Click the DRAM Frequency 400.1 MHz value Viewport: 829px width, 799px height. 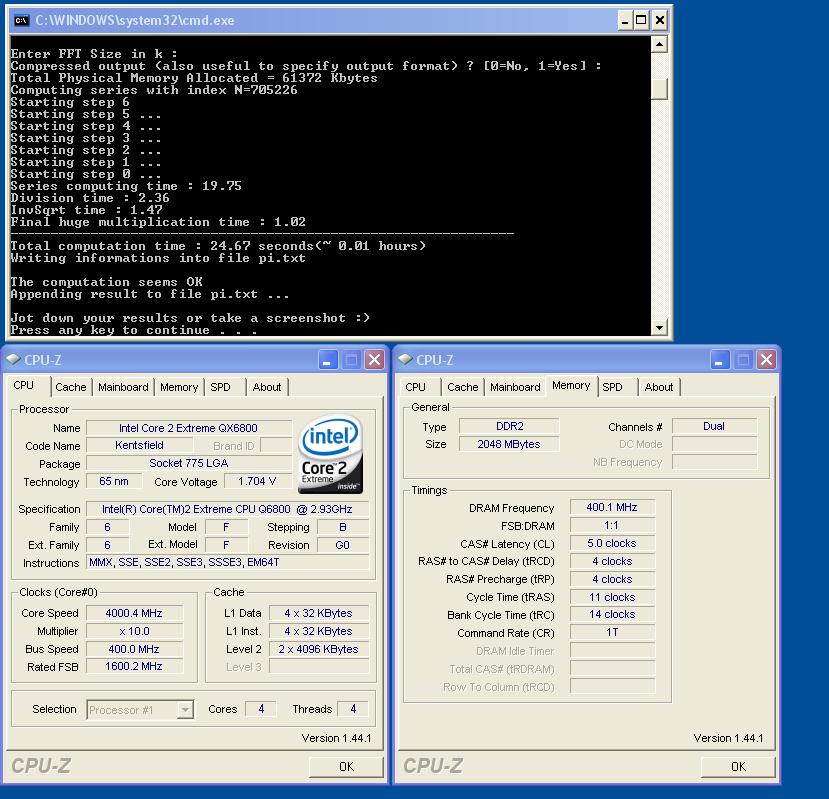tap(612, 508)
